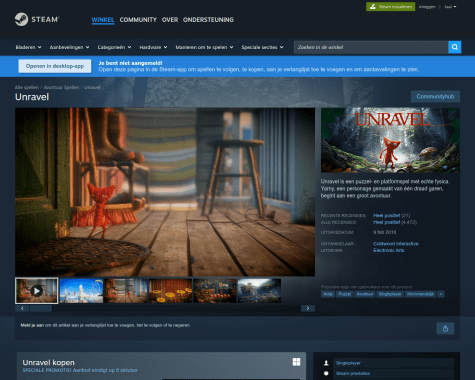Click the Unravel breadcrumb link
The image size is (475, 380).
(92, 87)
